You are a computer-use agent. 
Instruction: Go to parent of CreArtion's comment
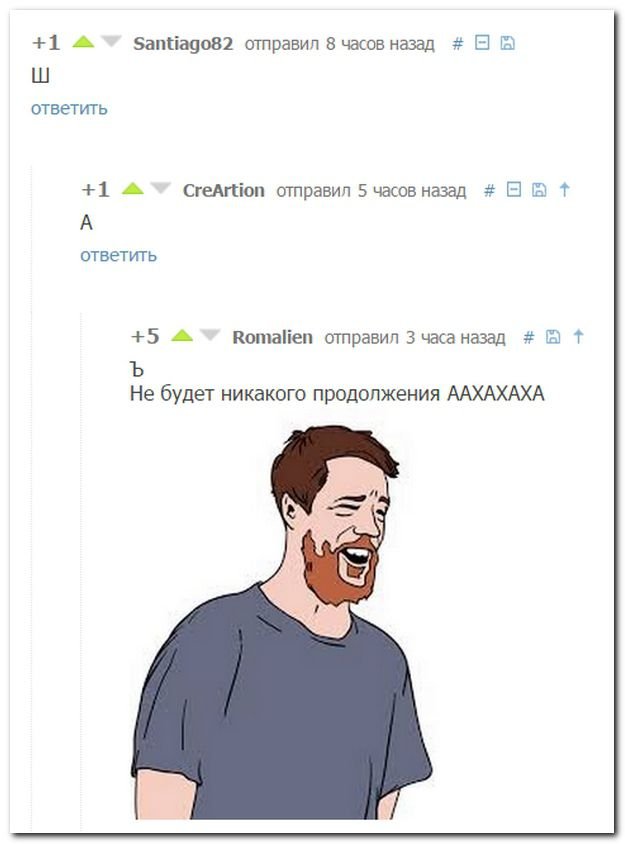pyautogui.click(x=564, y=189)
